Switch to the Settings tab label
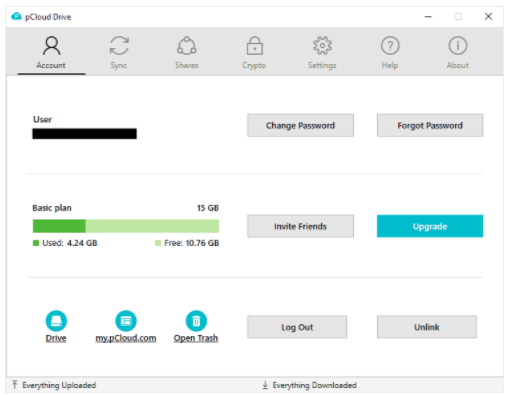Image resolution: width=510 pixels, height=395 pixels. [x=322, y=65]
